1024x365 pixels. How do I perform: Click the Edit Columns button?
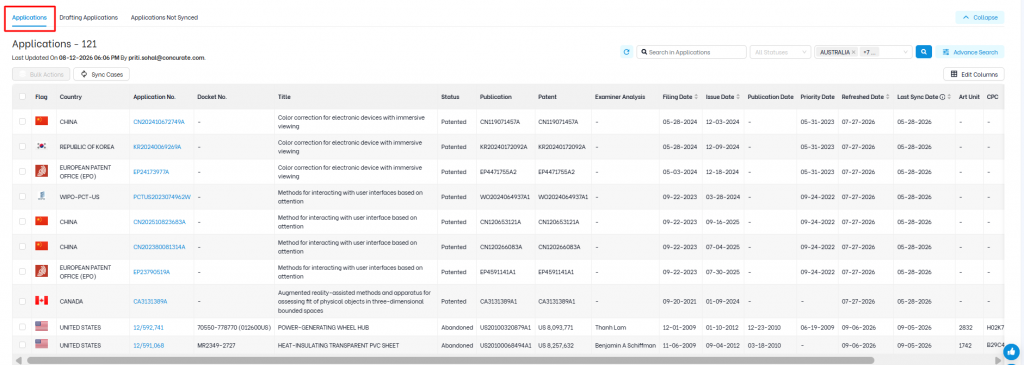pos(974,74)
